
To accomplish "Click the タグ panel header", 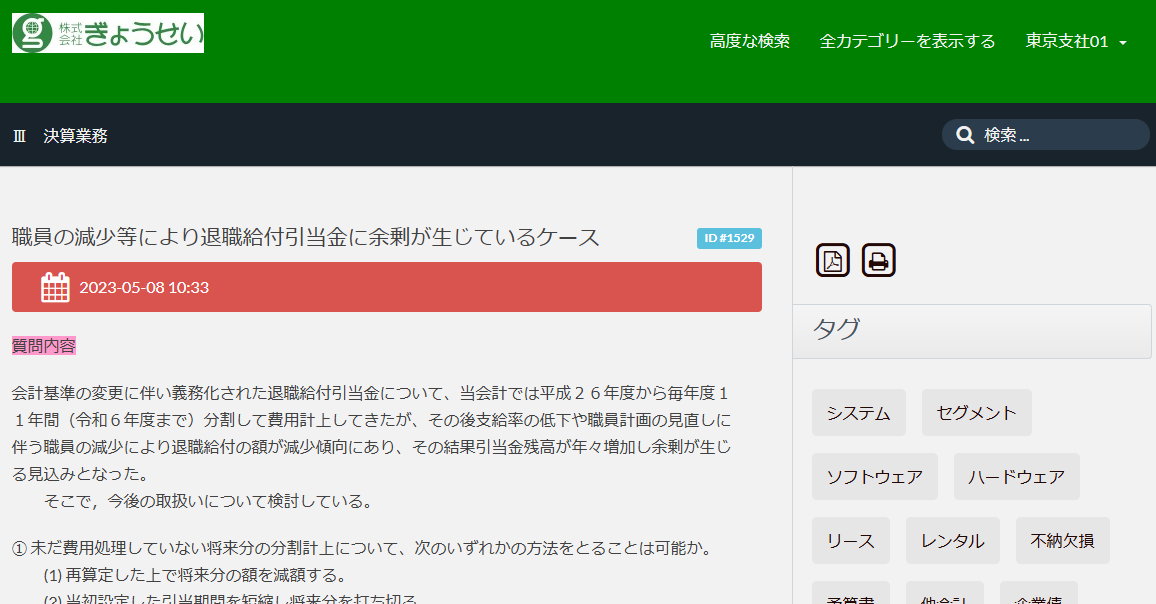I will click(x=971, y=331).
